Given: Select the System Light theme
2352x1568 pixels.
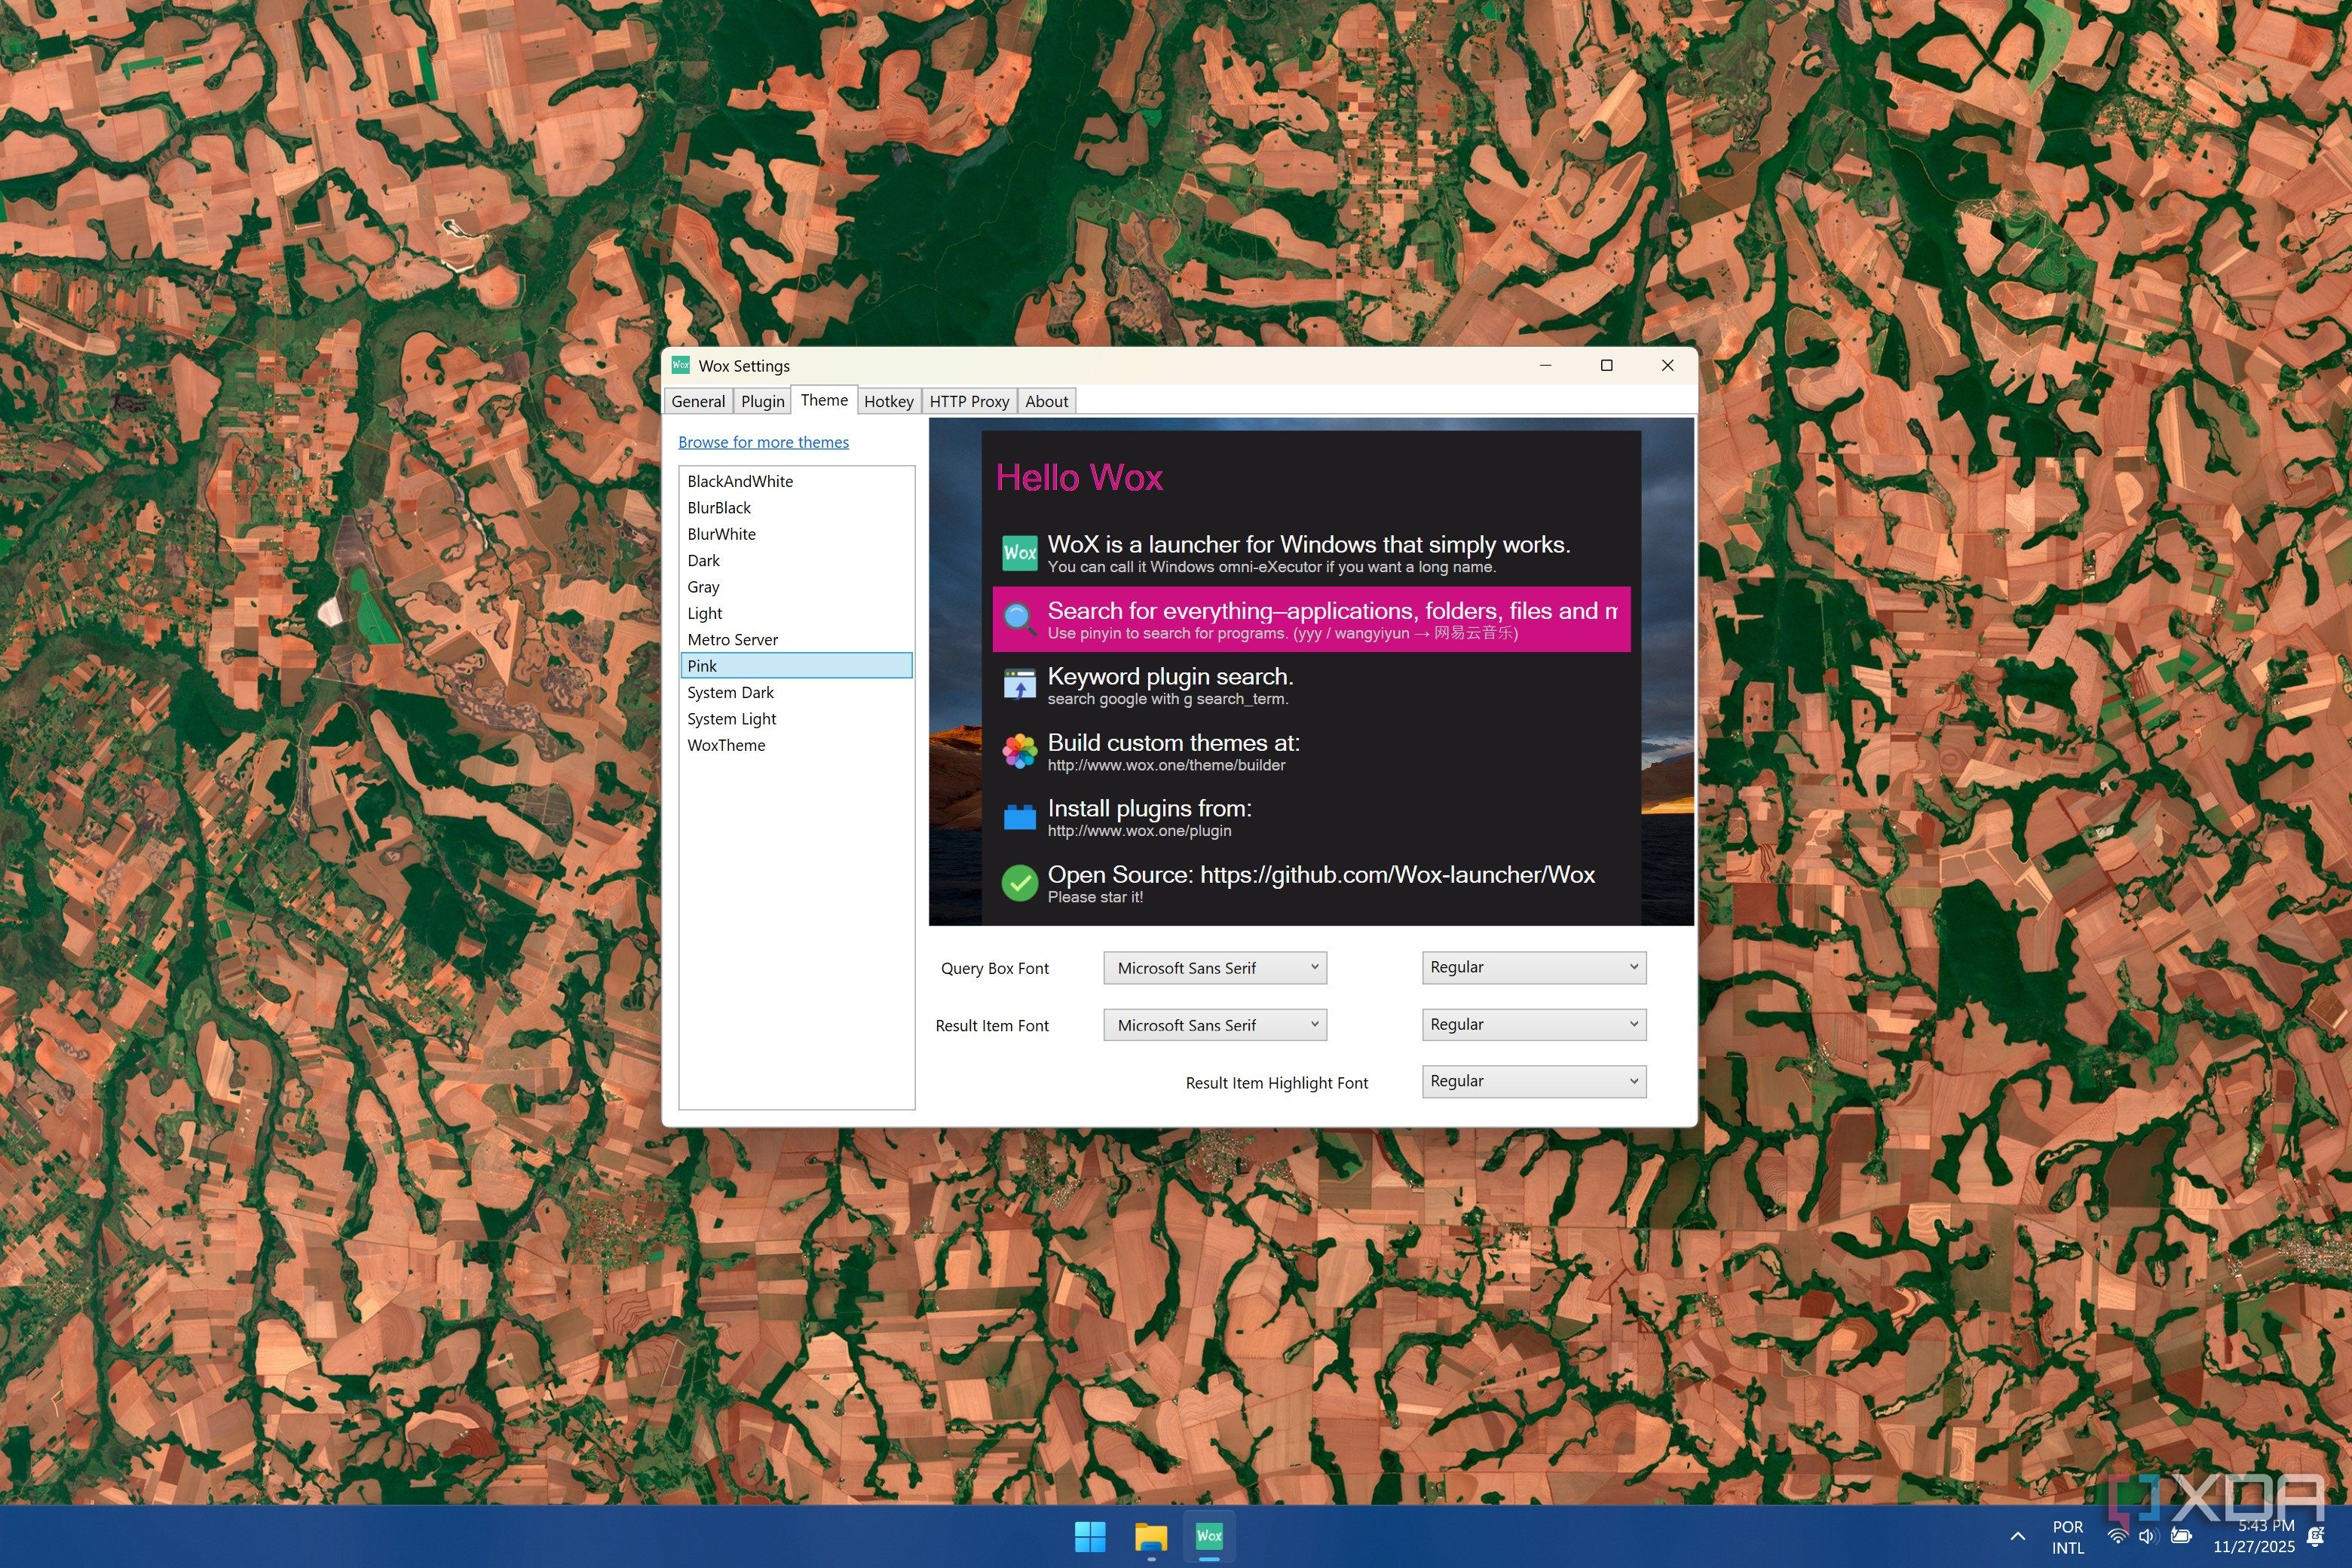Looking at the screenshot, I should click(796, 719).
